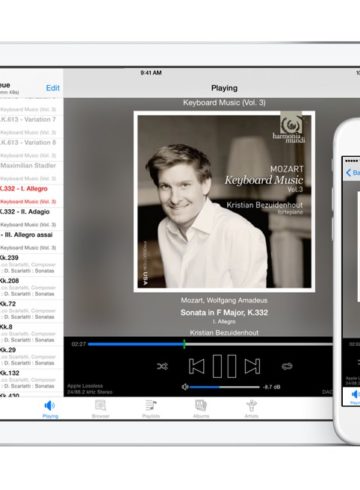Select the Kk.132 Scarlatti sonata
The image size is (360, 490).
point(32,379)
